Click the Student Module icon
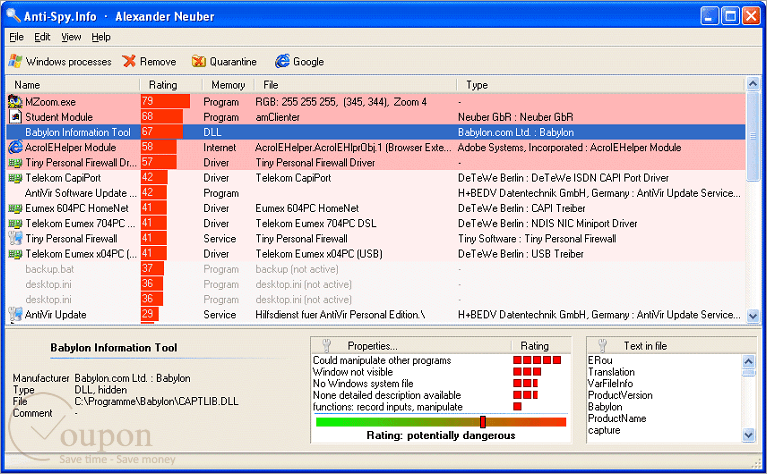 16,117
